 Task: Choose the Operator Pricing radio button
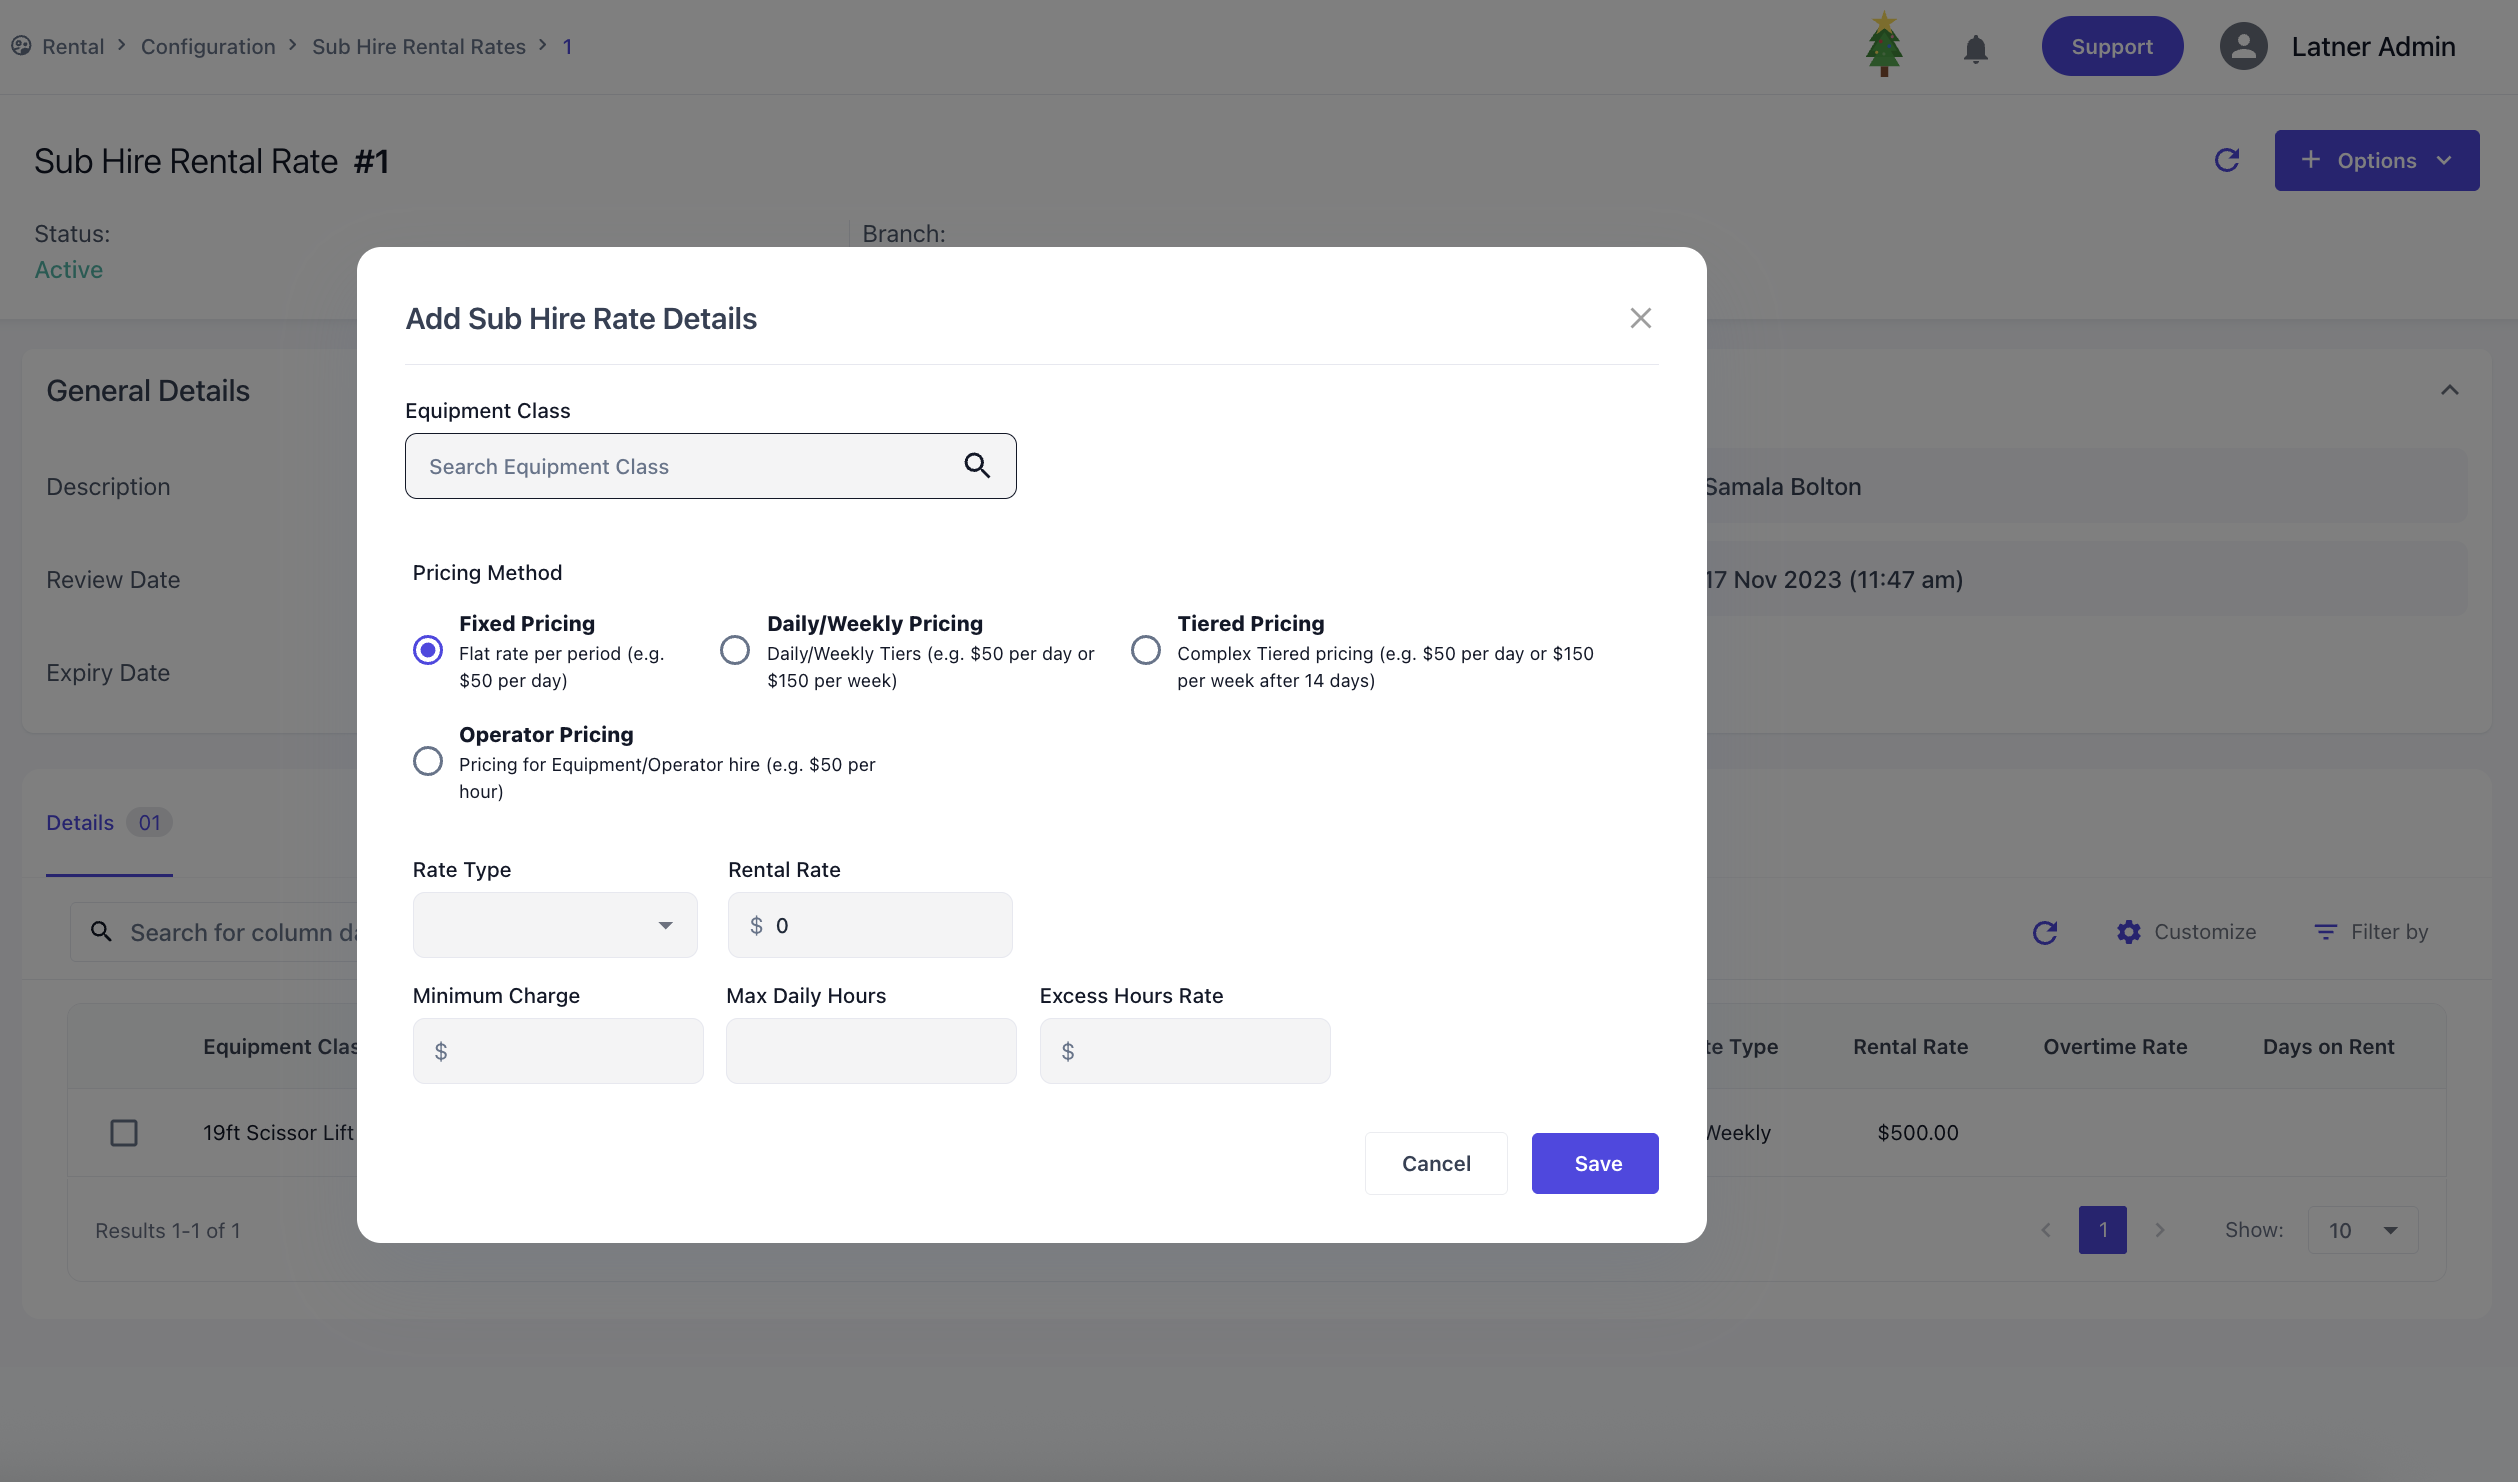click(x=428, y=761)
